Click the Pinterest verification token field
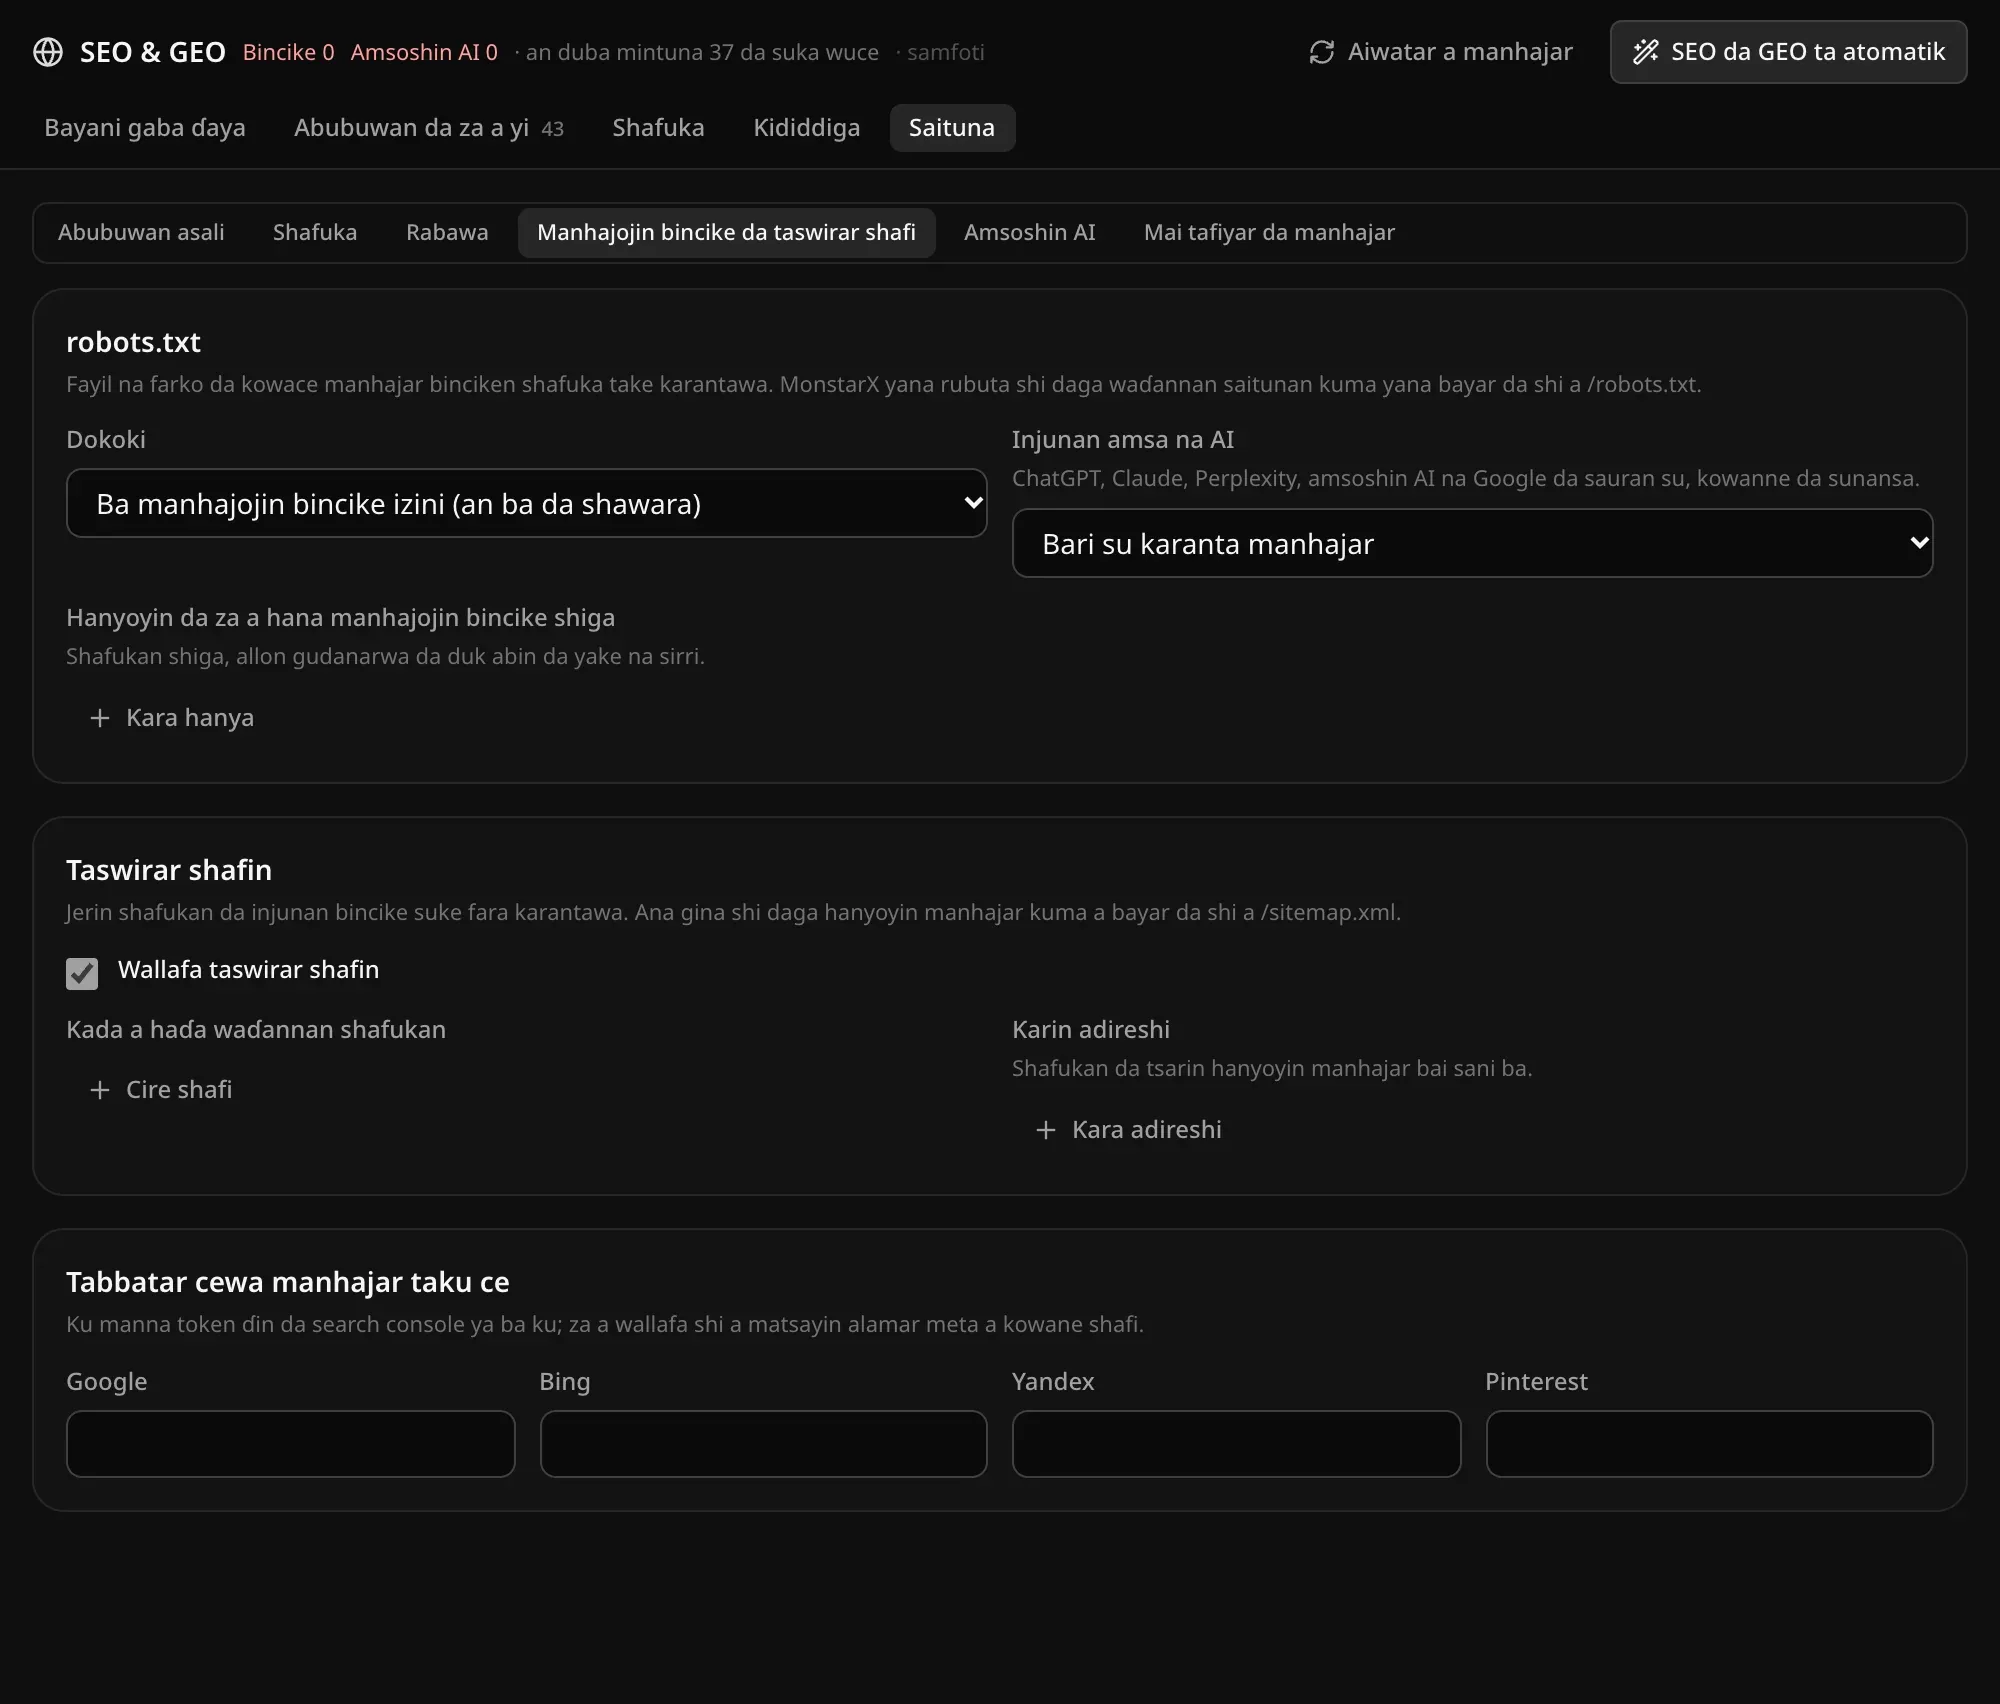 (x=1709, y=1444)
